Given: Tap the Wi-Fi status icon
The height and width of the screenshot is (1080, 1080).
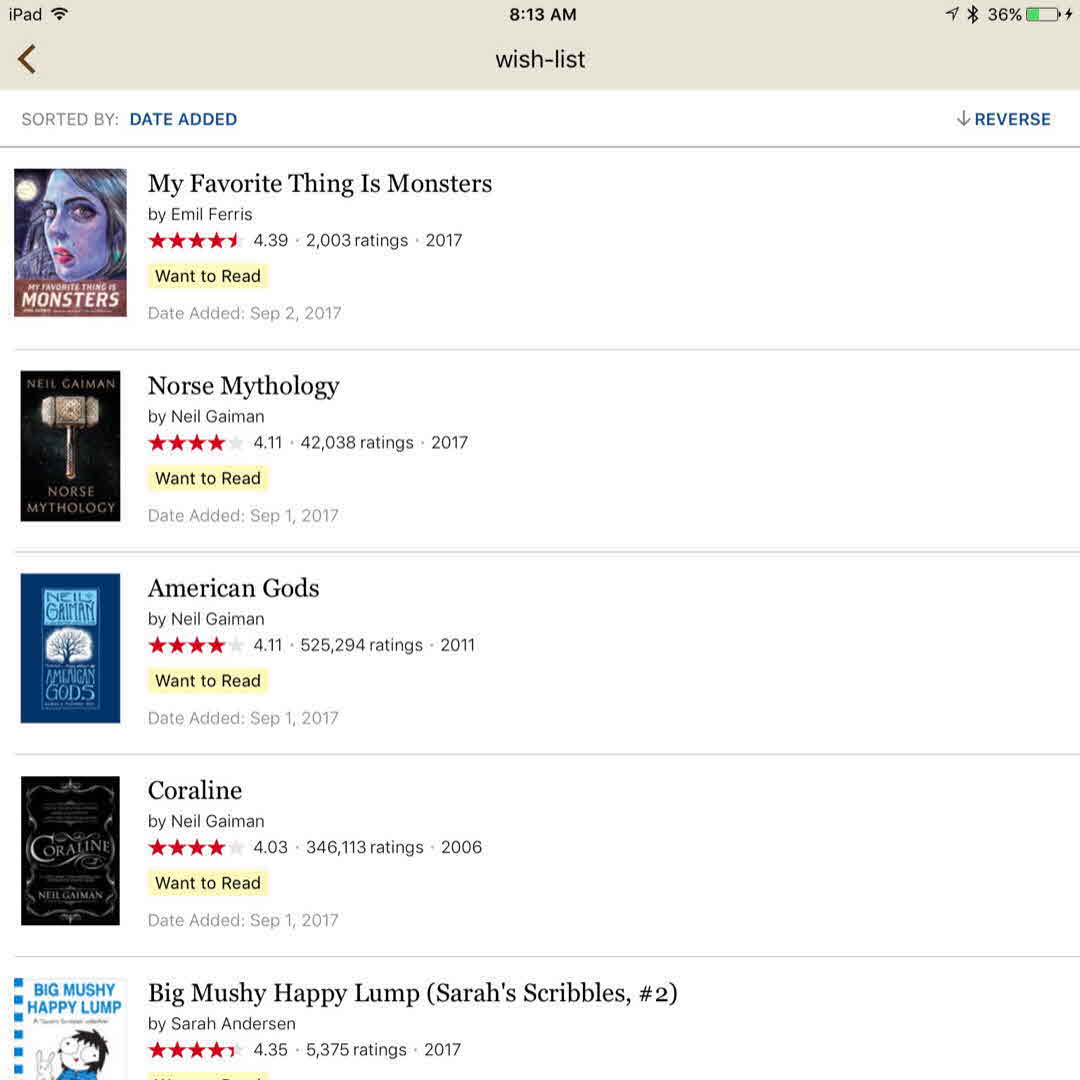Looking at the screenshot, I should click(x=60, y=14).
